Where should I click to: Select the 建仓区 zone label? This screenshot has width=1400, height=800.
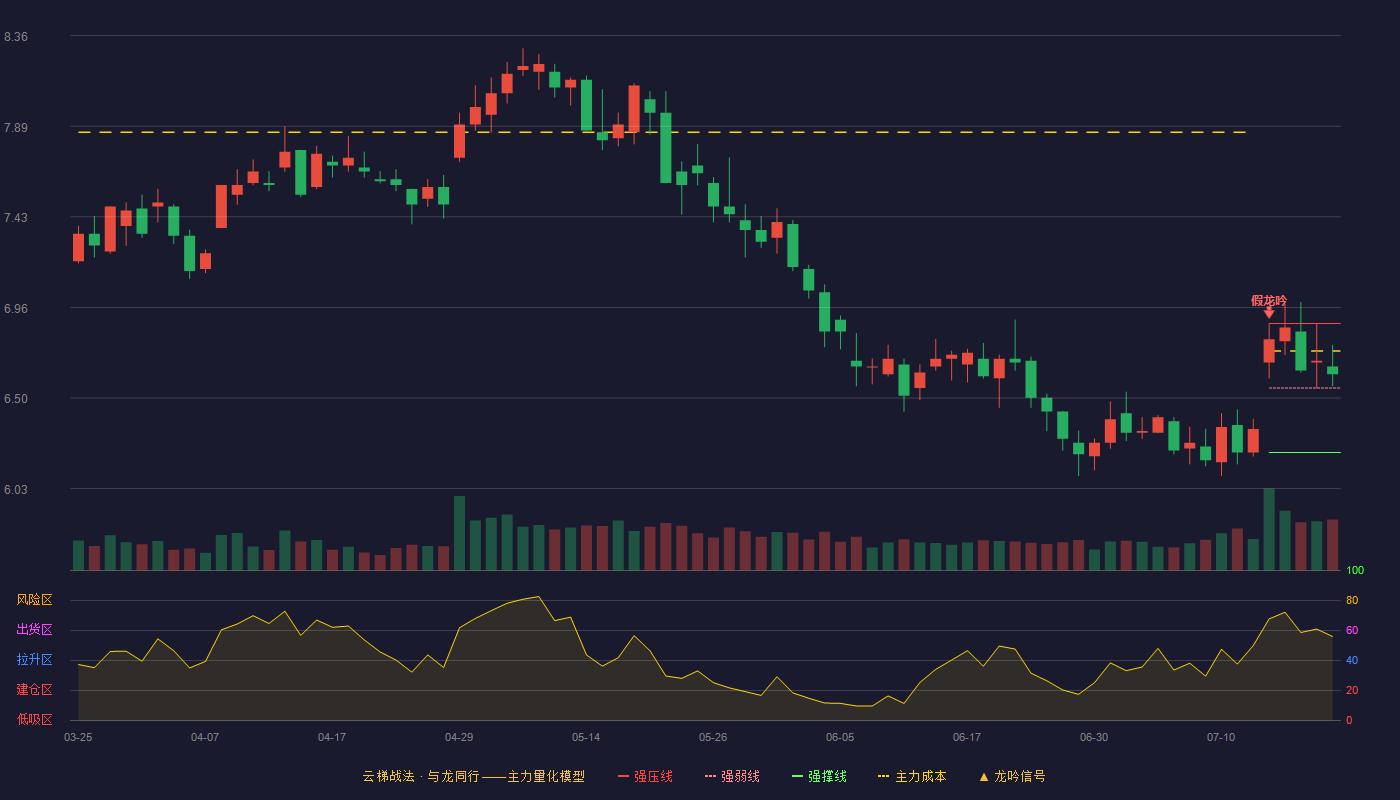pyautogui.click(x=35, y=690)
